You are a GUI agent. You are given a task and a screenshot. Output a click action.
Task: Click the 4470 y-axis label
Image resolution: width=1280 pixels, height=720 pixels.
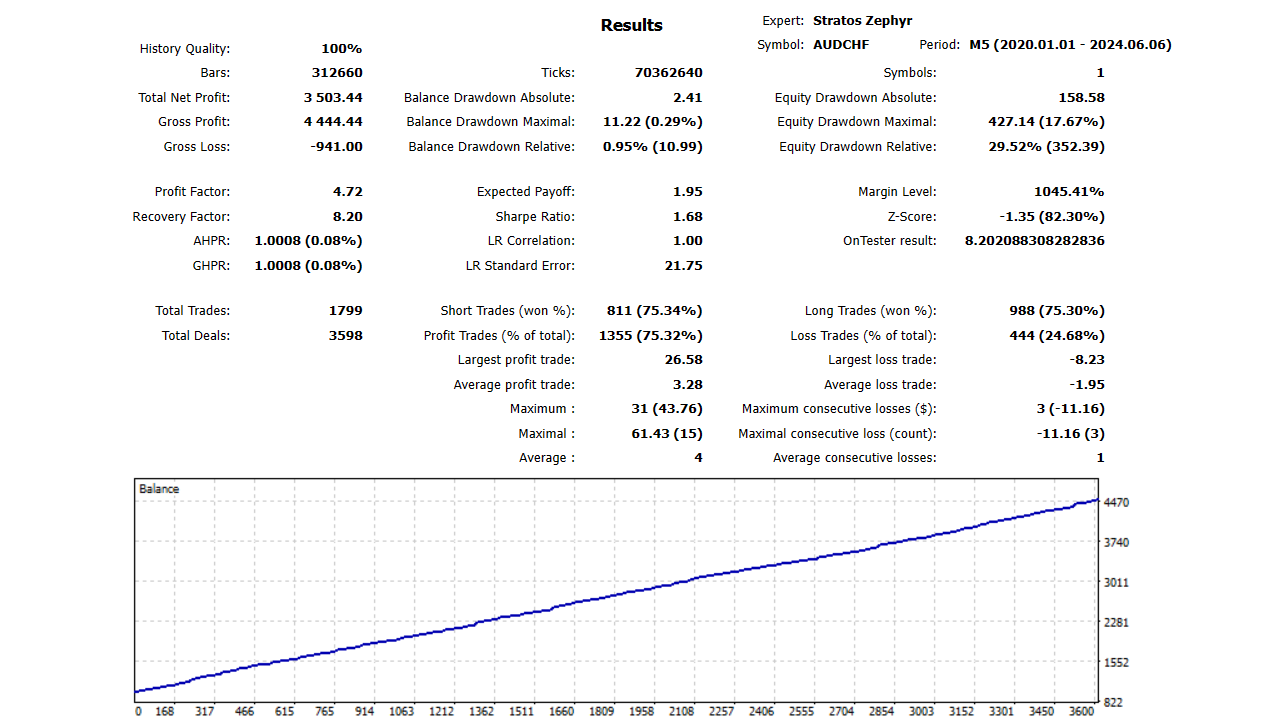[1116, 503]
